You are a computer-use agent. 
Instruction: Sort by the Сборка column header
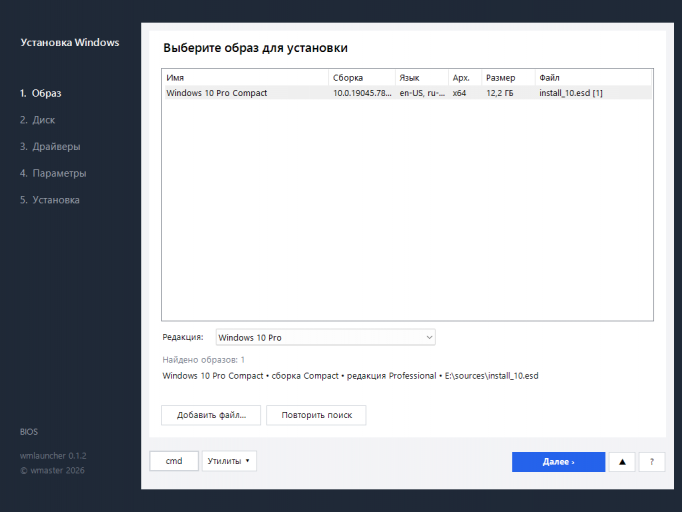[362, 78]
